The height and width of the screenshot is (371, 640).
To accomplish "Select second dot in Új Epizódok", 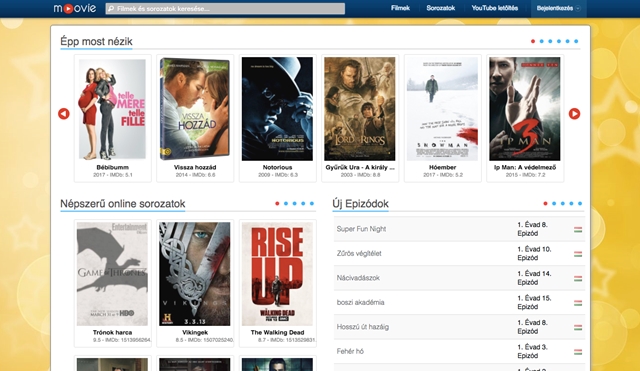I will point(554,203).
